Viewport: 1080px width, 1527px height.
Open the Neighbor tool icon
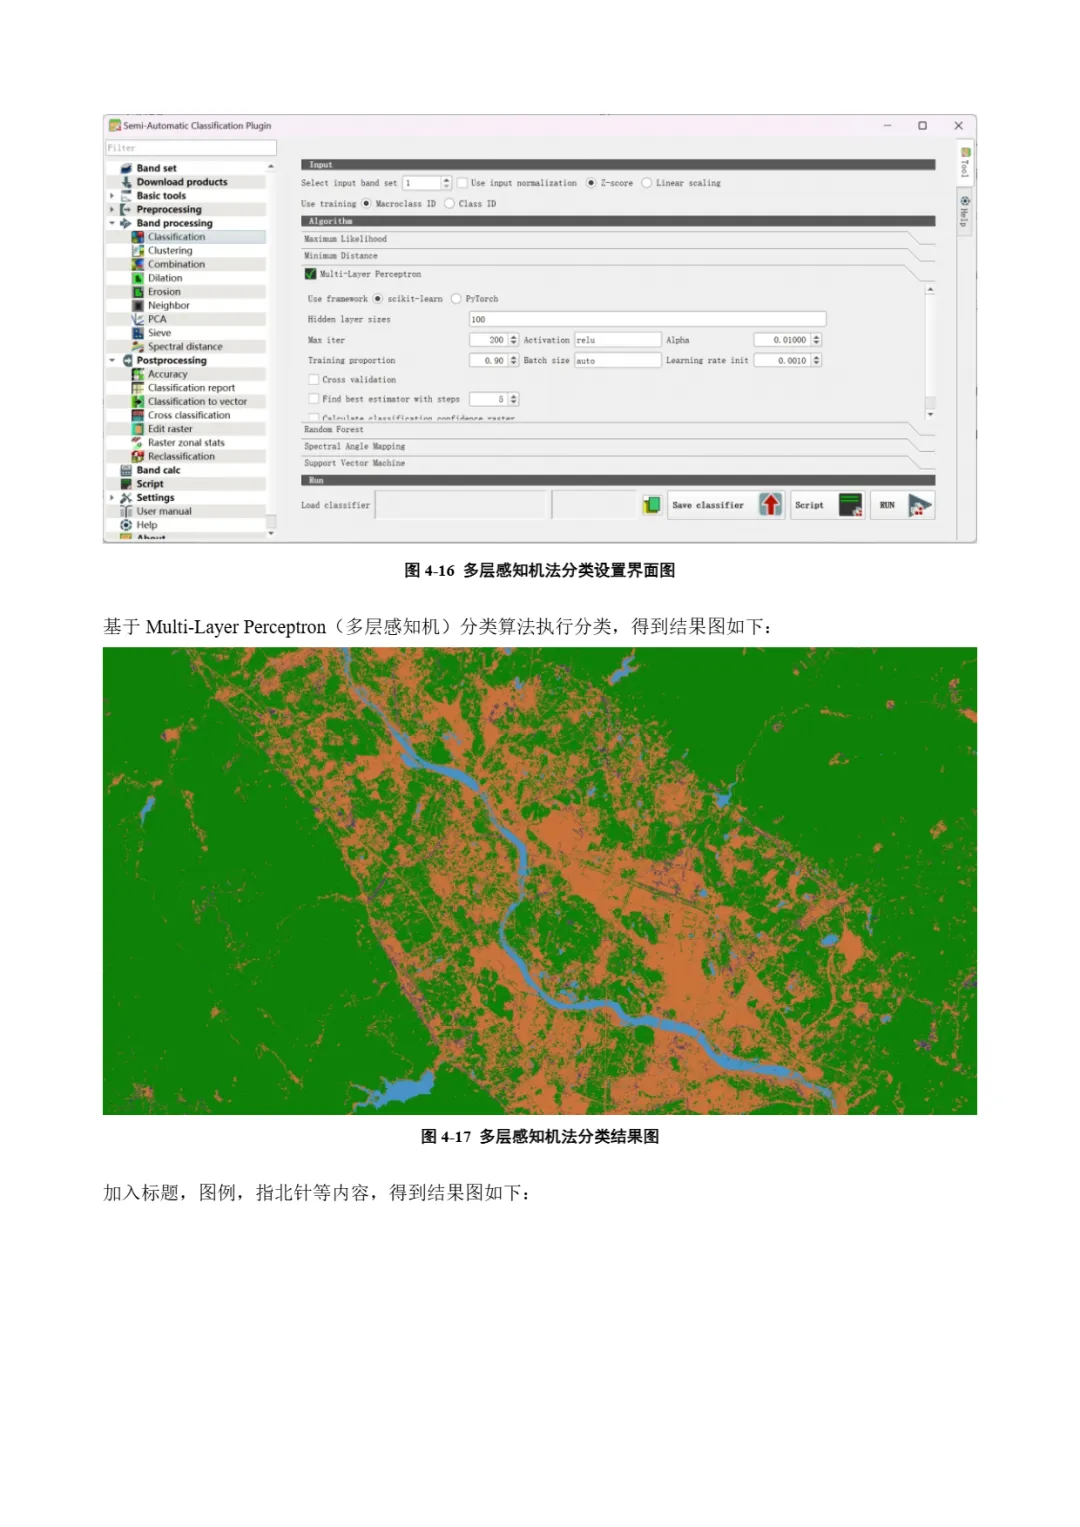click(138, 306)
